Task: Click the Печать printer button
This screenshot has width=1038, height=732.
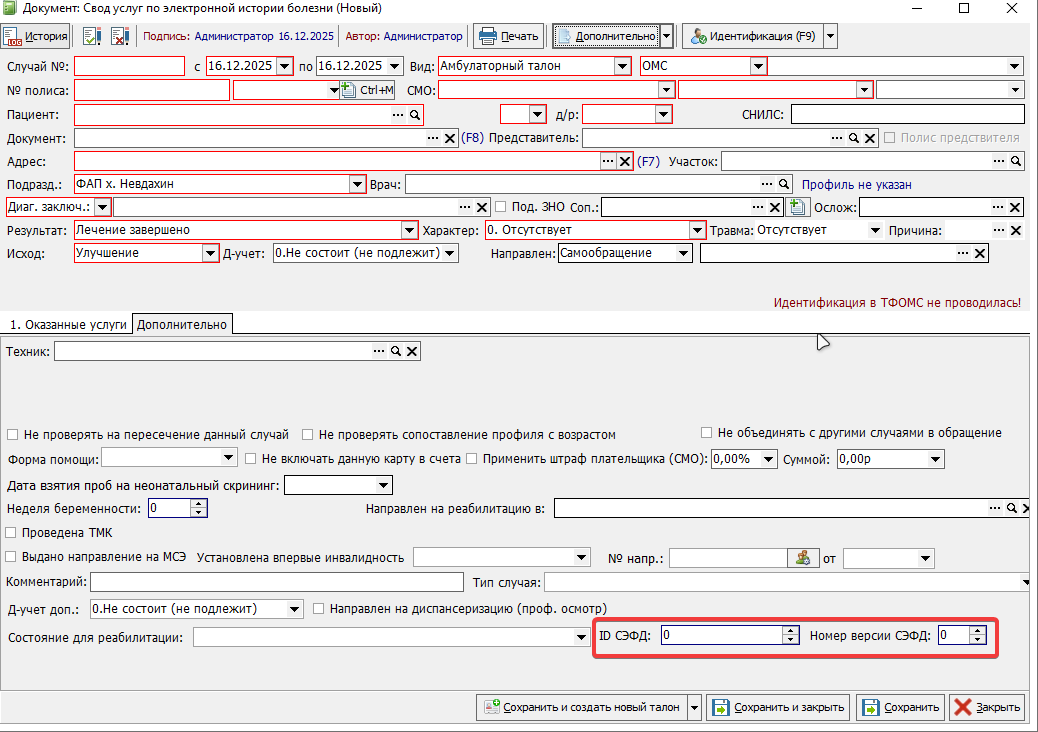Action: click(x=509, y=37)
